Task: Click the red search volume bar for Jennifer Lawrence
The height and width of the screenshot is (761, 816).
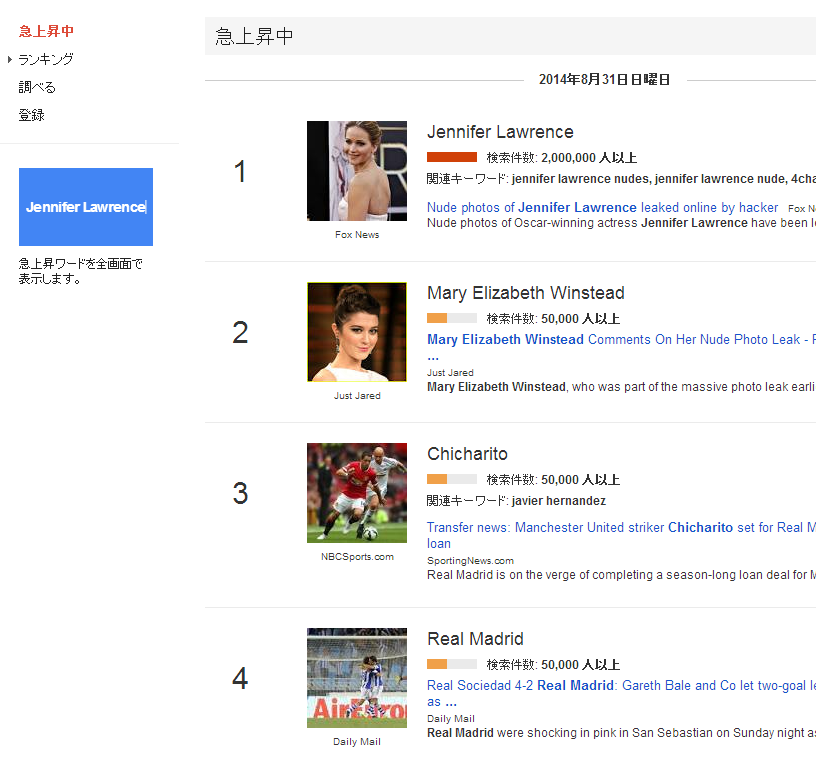Action: point(452,157)
